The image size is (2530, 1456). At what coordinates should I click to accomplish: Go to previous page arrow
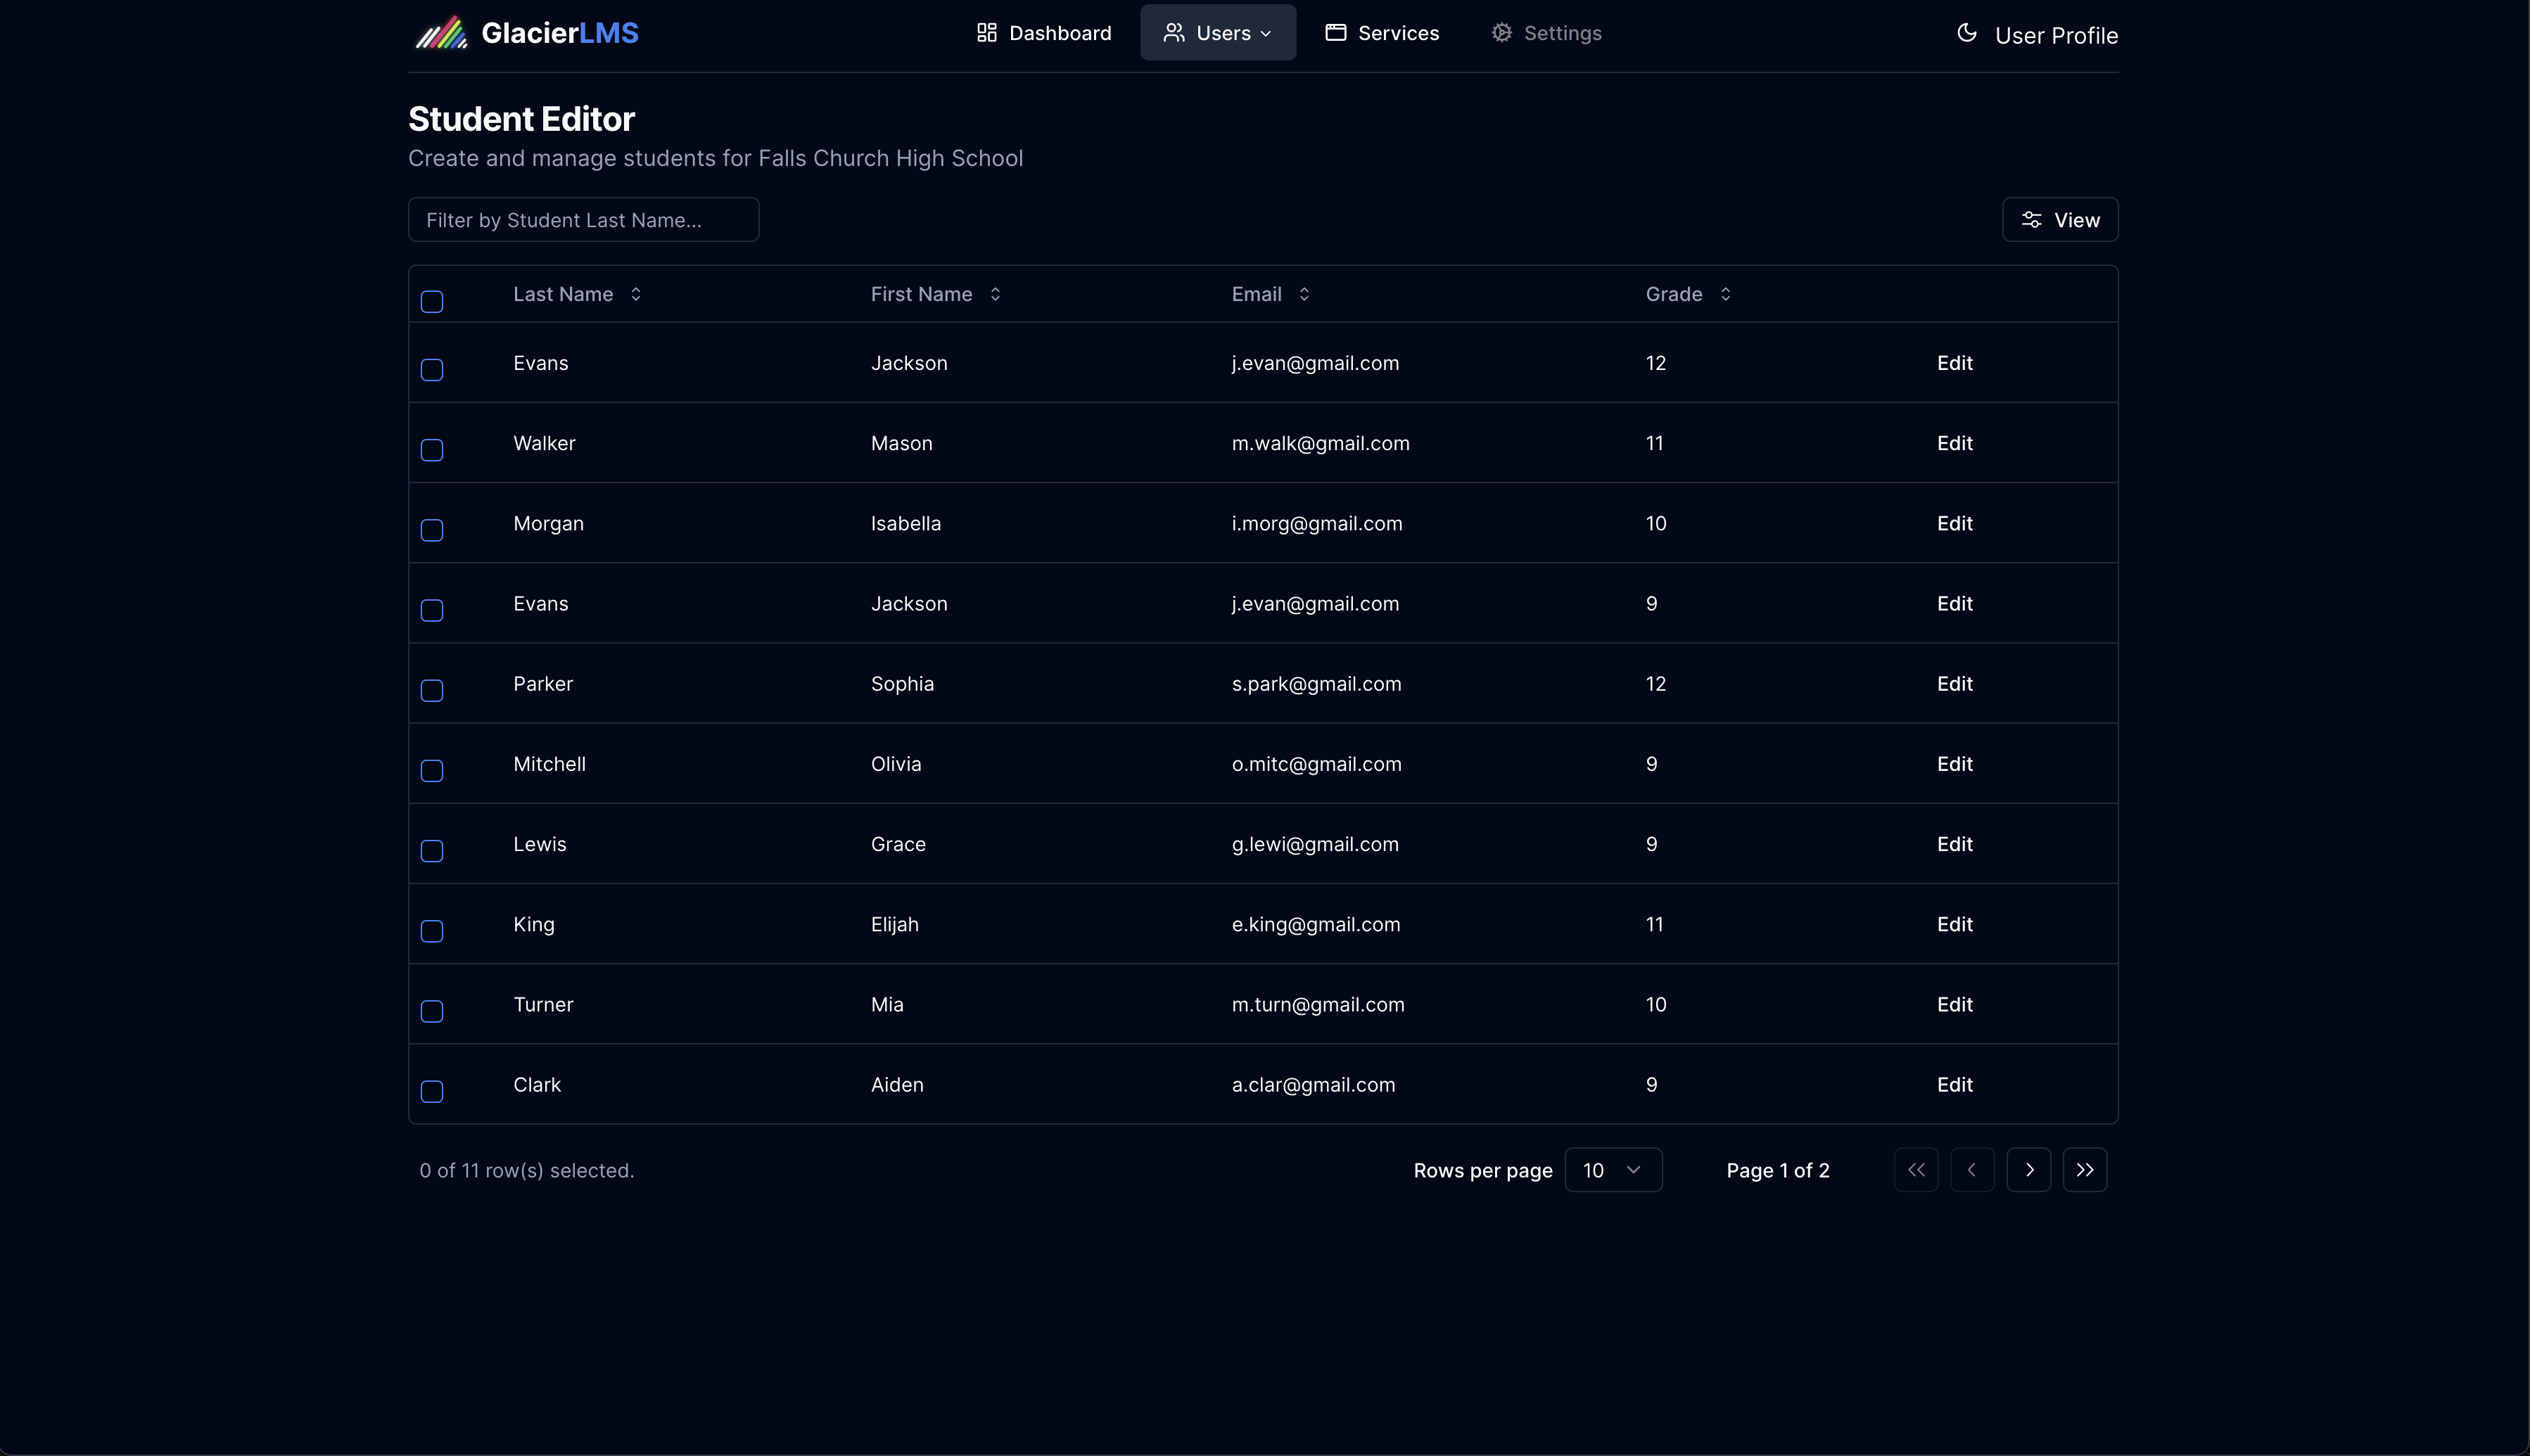[x=1971, y=1170]
